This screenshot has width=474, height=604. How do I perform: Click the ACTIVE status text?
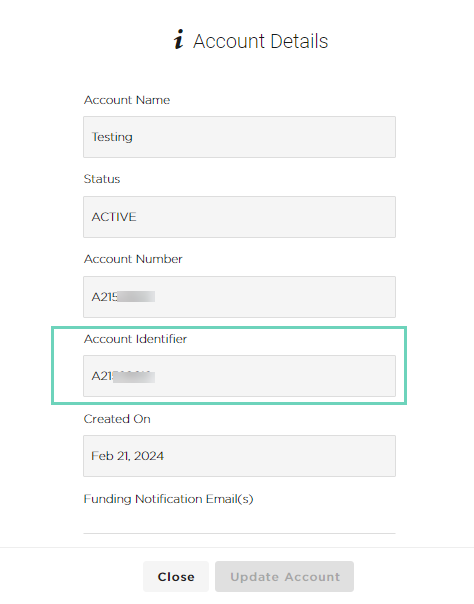click(x=114, y=217)
